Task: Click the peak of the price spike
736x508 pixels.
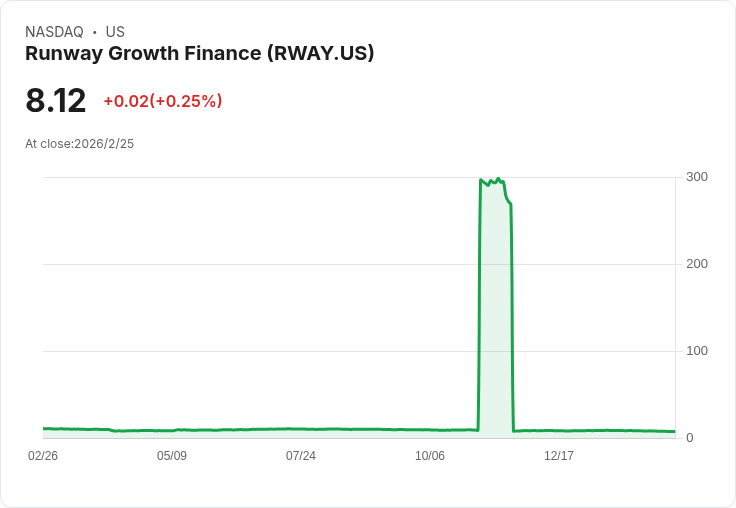Action: click(498, 178)
